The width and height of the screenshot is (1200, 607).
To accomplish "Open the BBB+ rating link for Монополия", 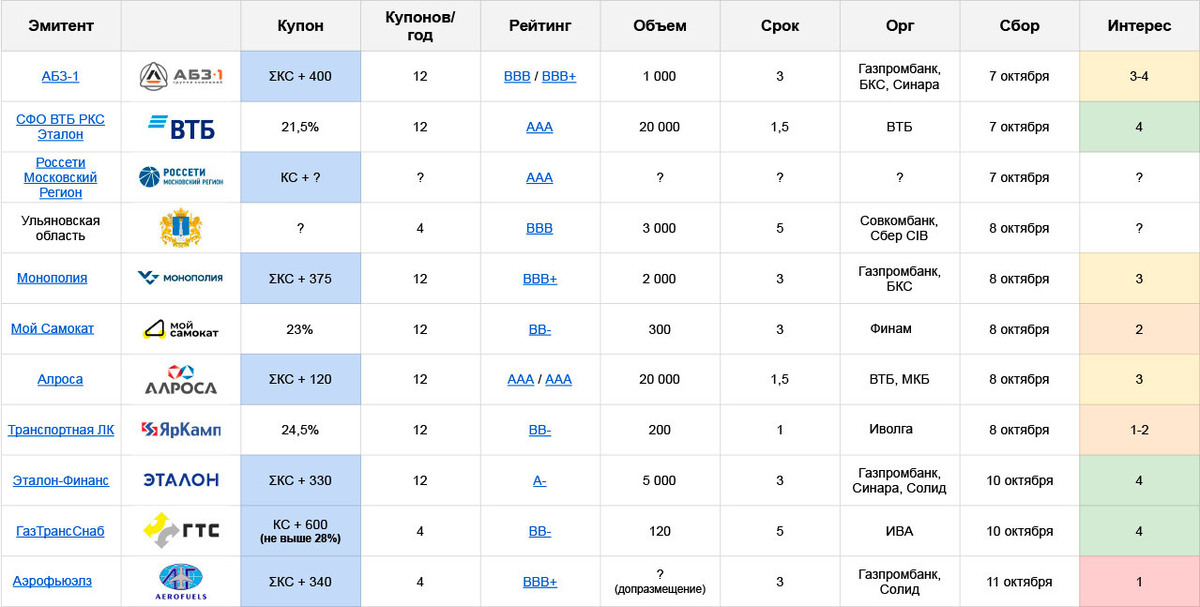I will 540,279.
